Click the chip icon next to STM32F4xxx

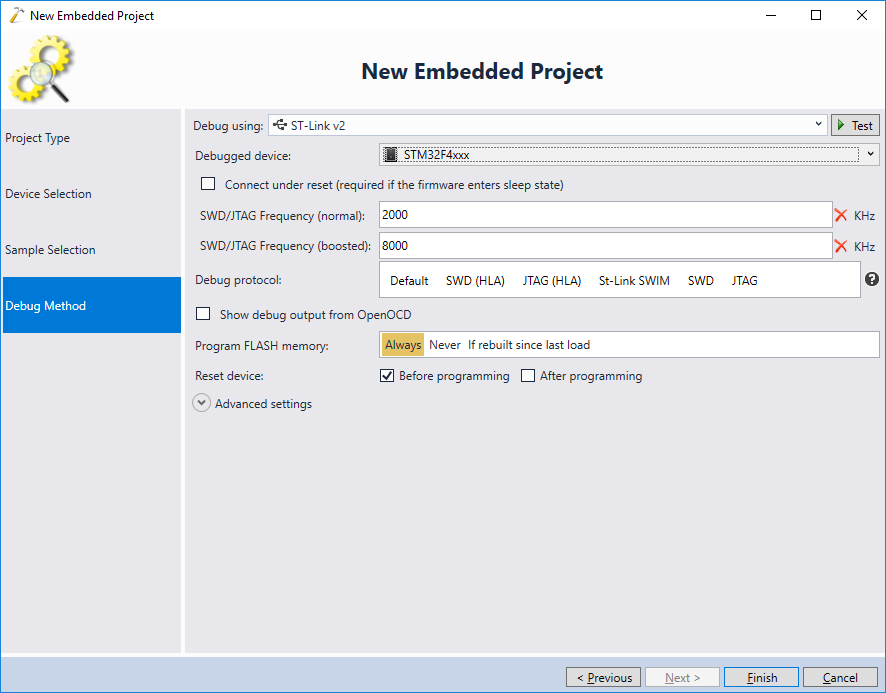[390, 154]
